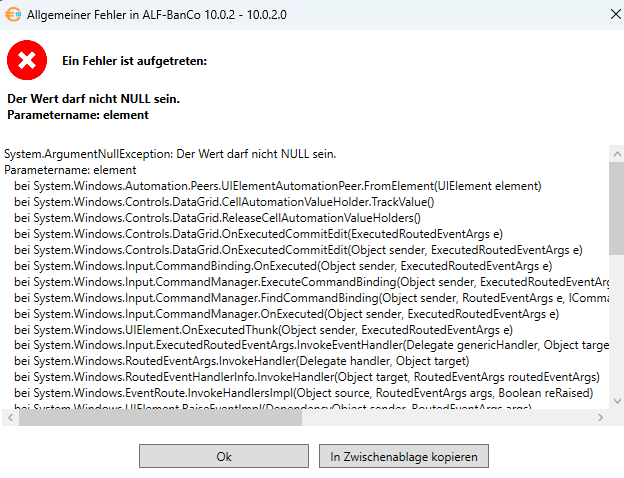
Task: Click the horizontal scrollbar left arrow
Action: [x=10, y=418]
